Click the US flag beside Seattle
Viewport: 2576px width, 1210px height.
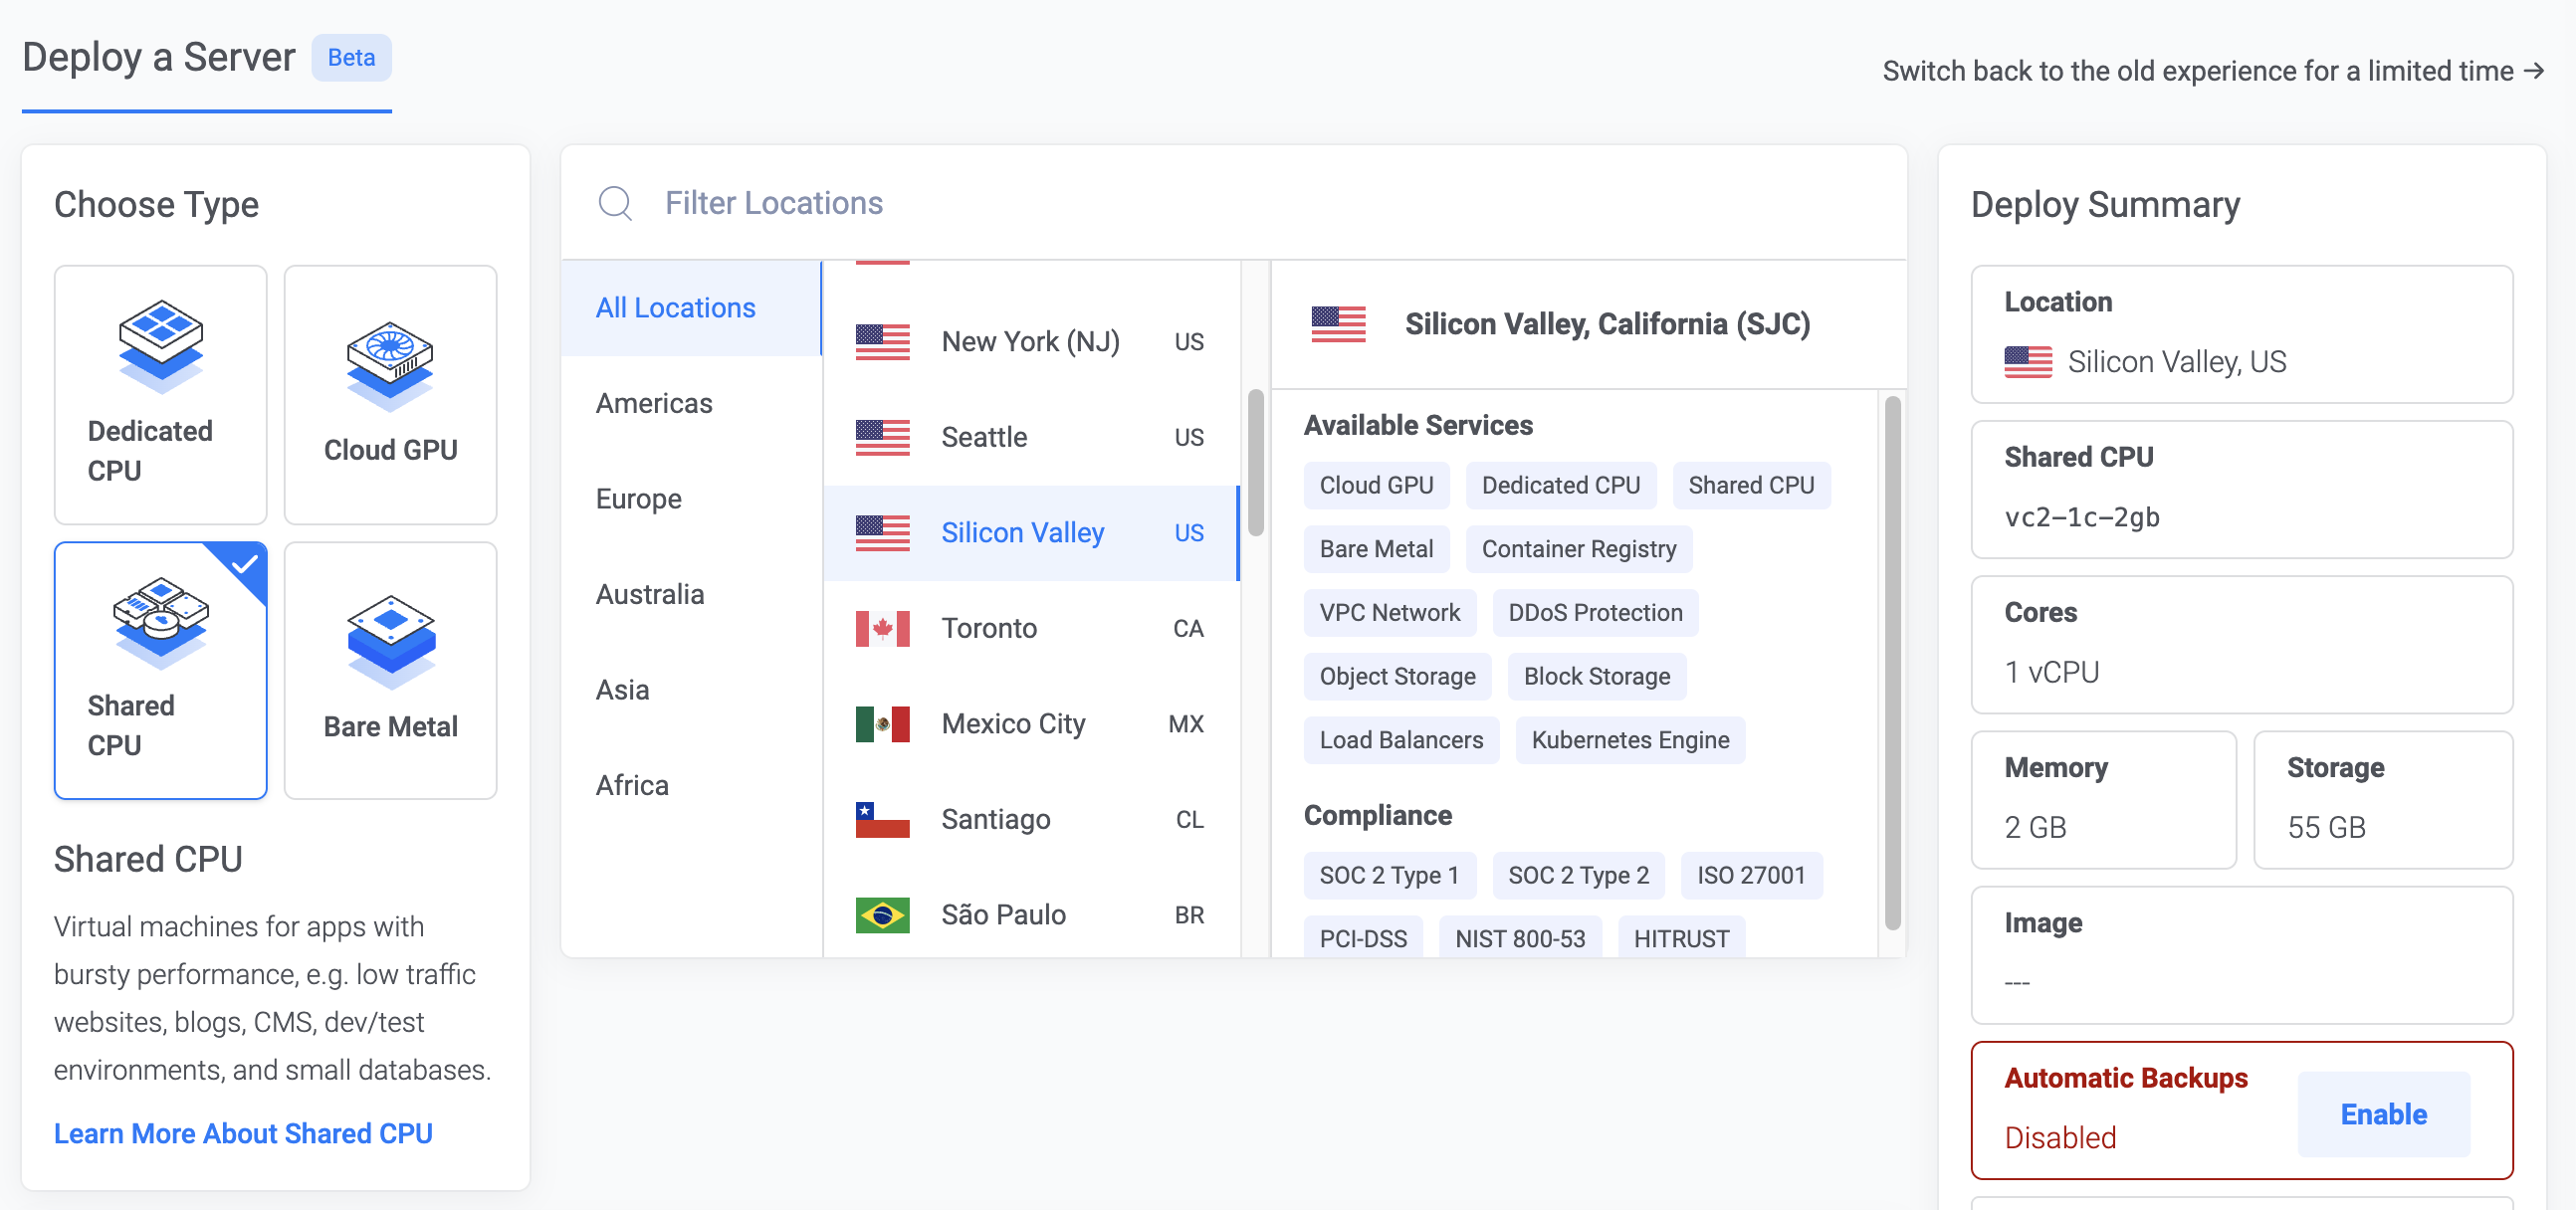tap(882, 437)
